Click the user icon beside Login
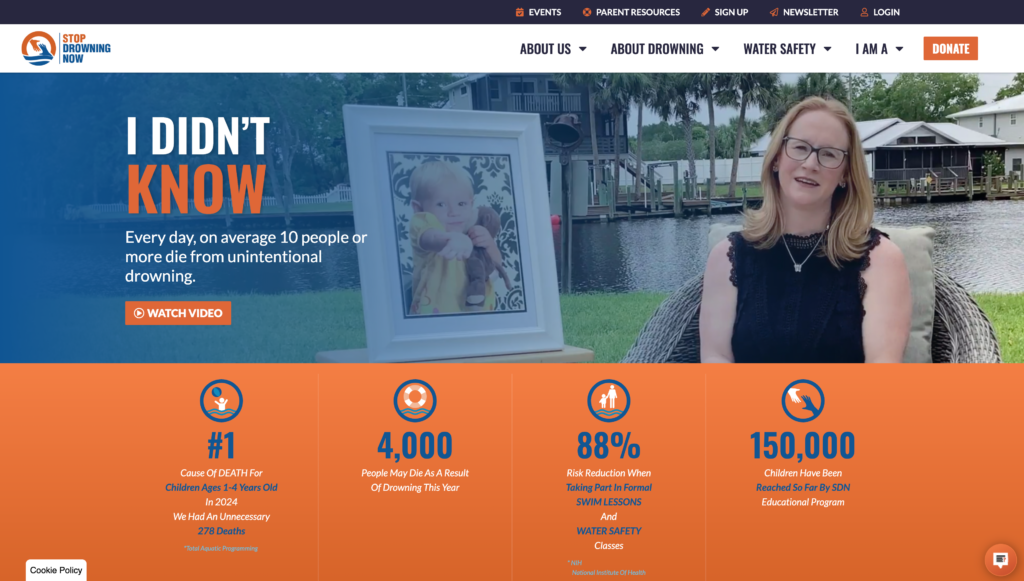 click(x=864, y=12)
